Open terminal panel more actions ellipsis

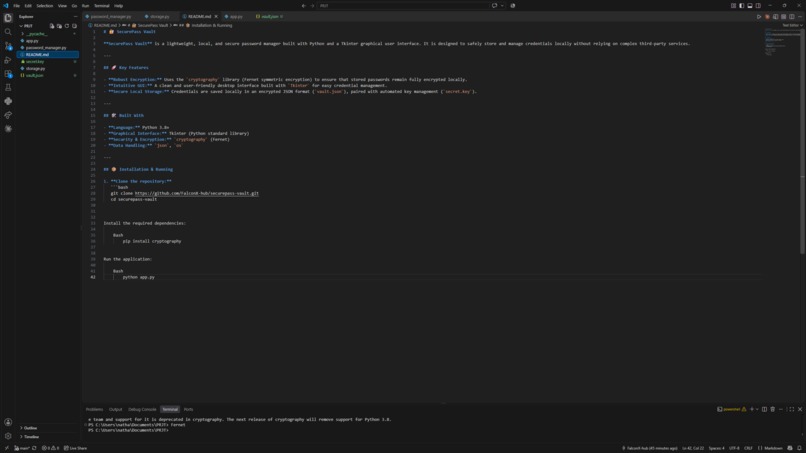click(781, 409)
